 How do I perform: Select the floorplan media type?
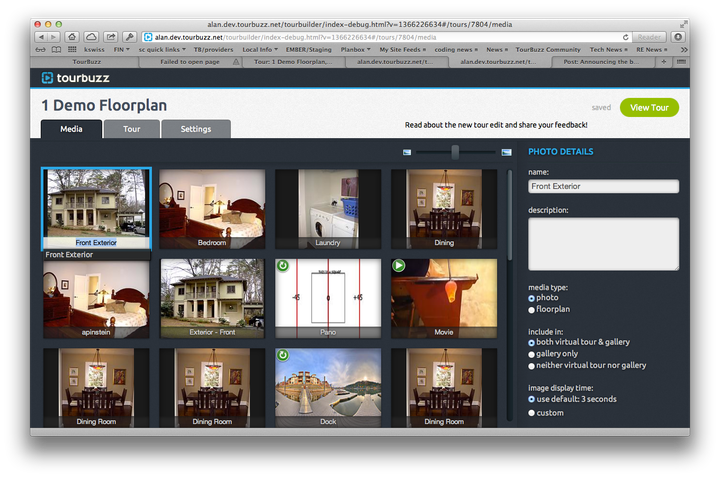pyautogui.click(x=531, y=310)
